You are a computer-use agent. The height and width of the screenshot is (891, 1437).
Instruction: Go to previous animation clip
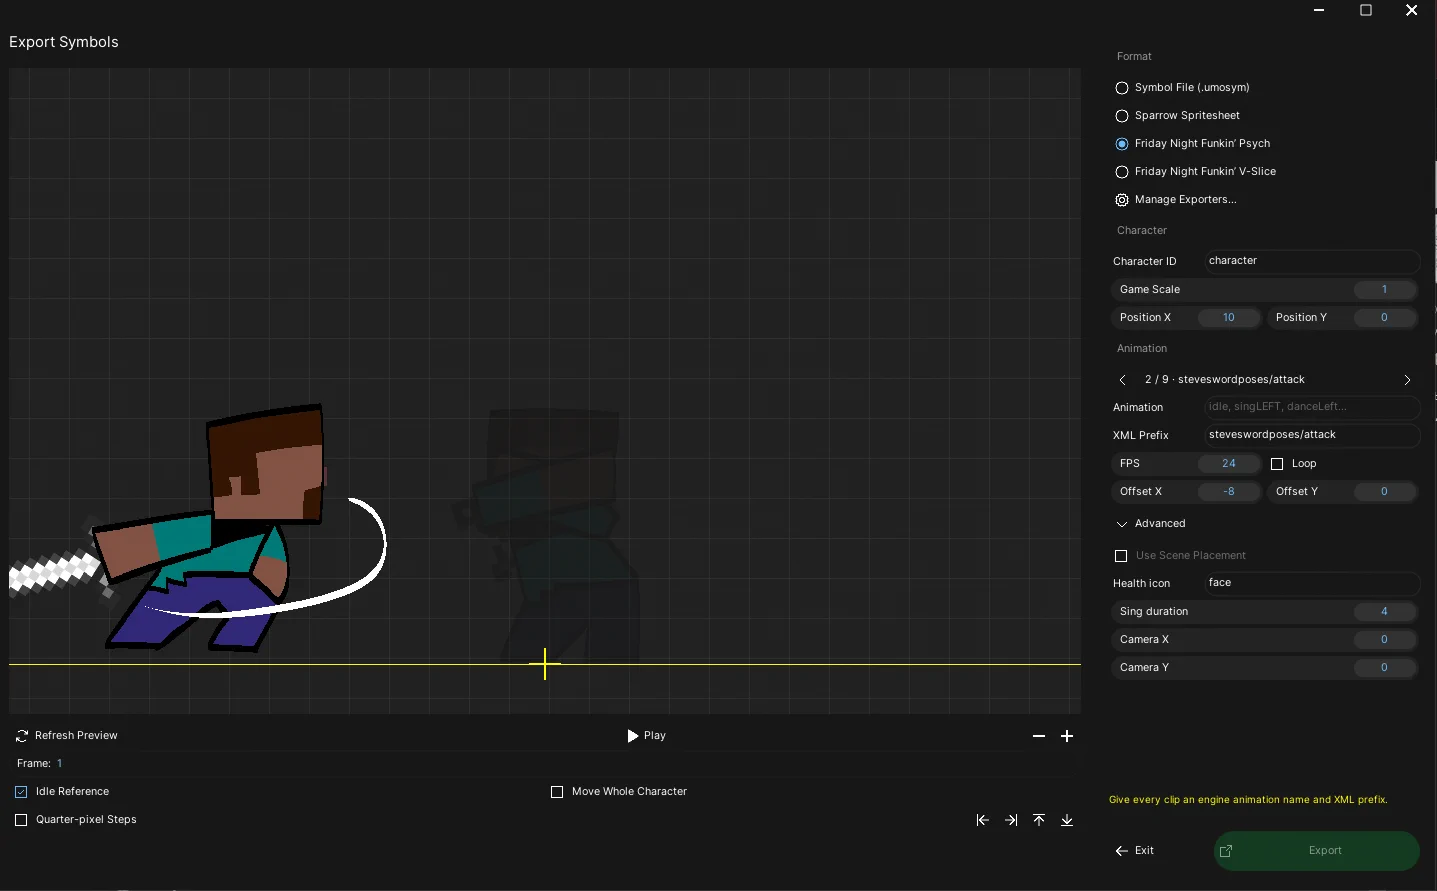(1122, 380)
